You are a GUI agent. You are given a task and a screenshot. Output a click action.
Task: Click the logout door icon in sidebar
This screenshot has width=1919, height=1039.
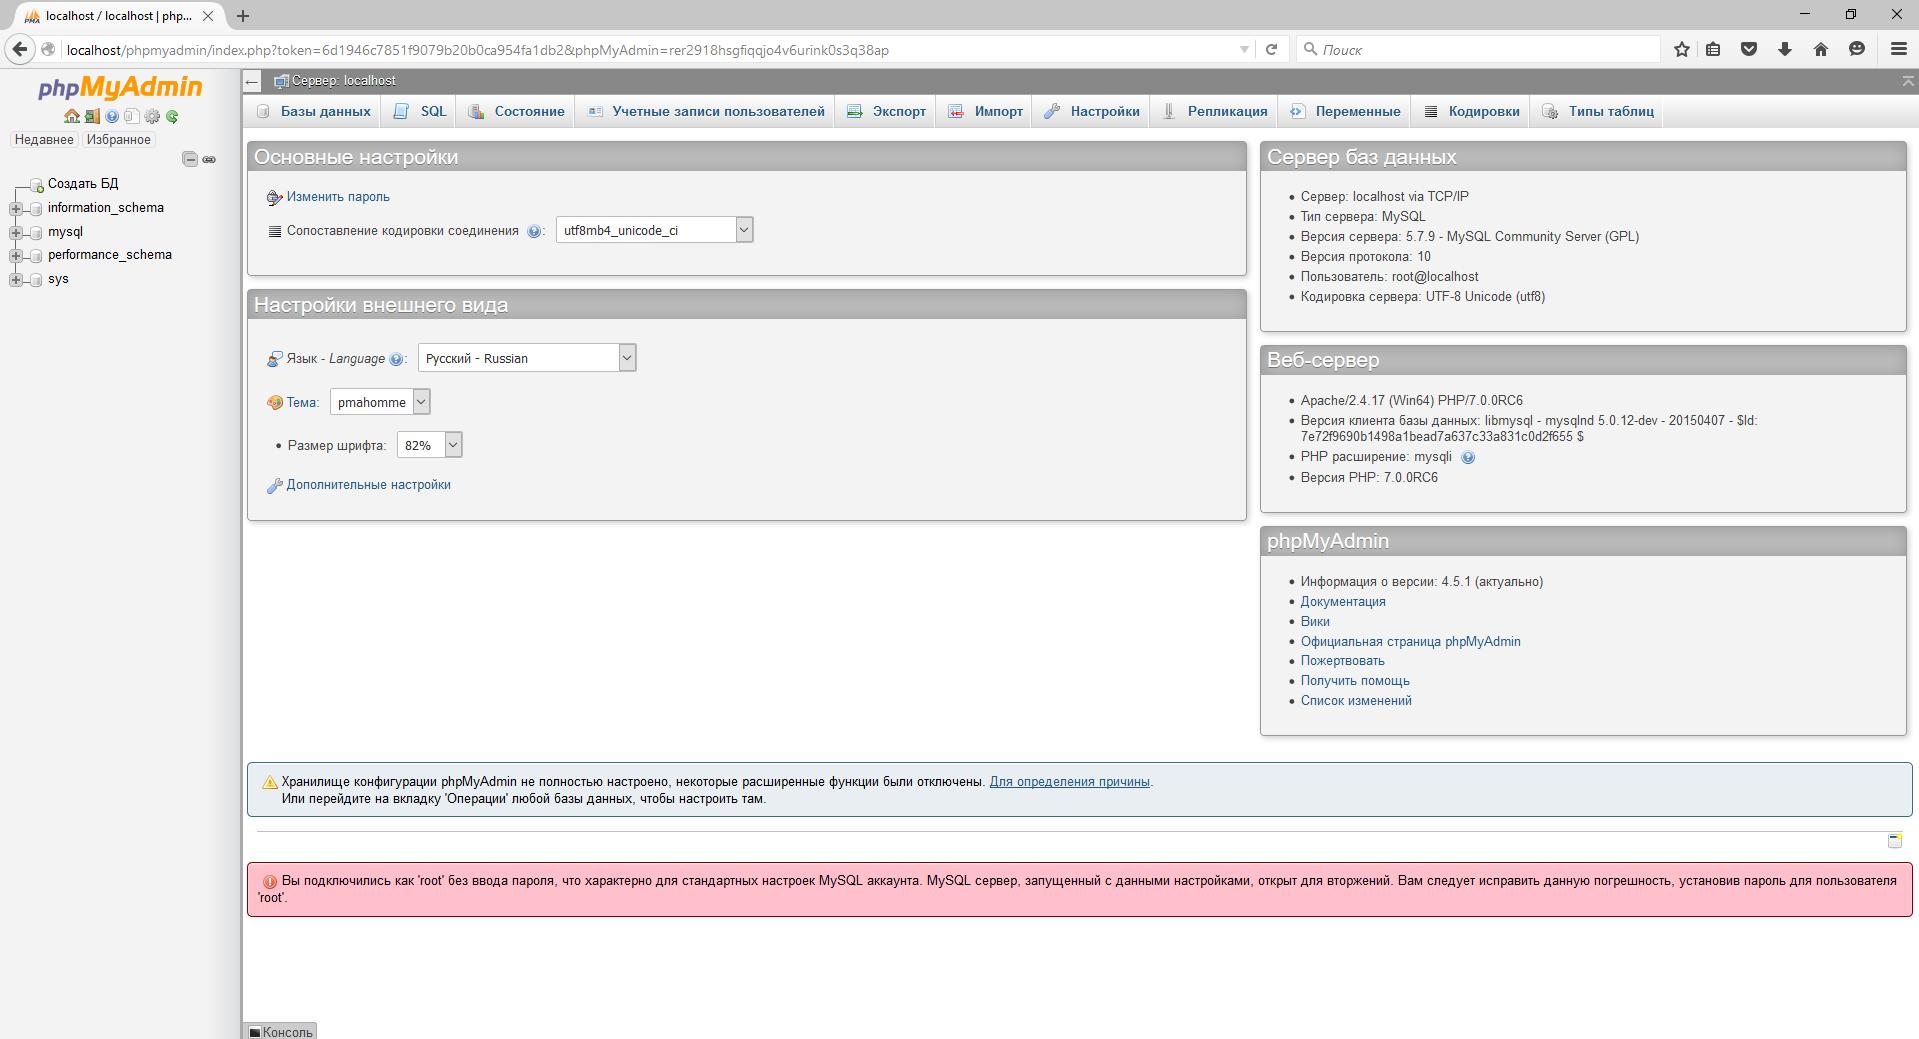(x=92, y=116)
